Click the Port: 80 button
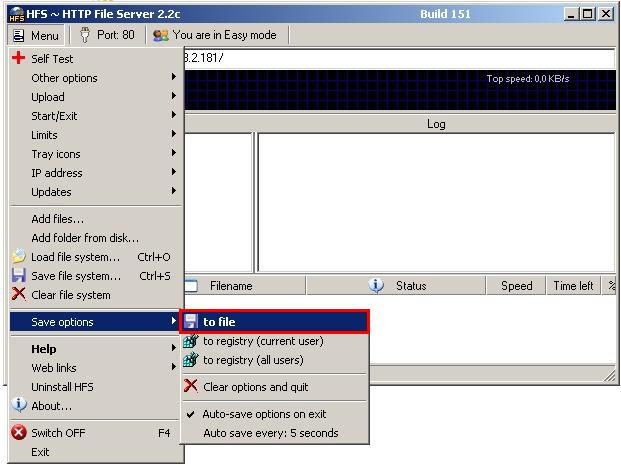 tap(107, 35)
